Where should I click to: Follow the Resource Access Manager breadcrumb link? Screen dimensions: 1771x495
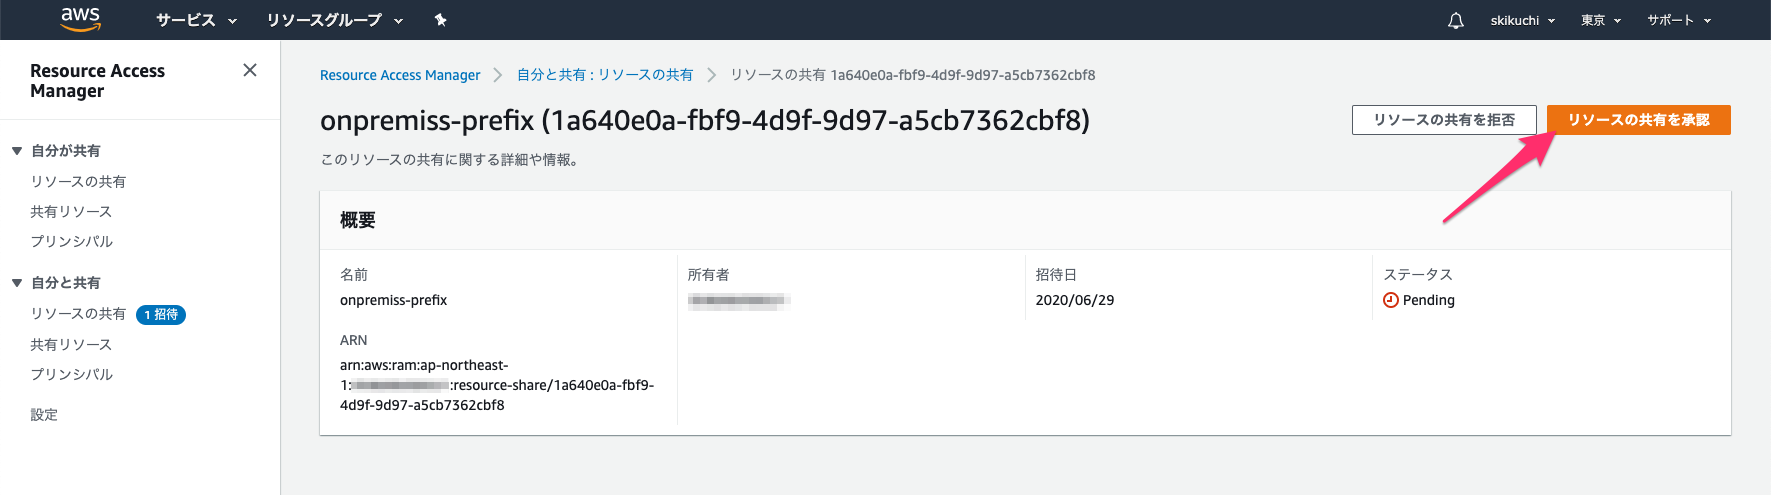[x=400, y=75]
